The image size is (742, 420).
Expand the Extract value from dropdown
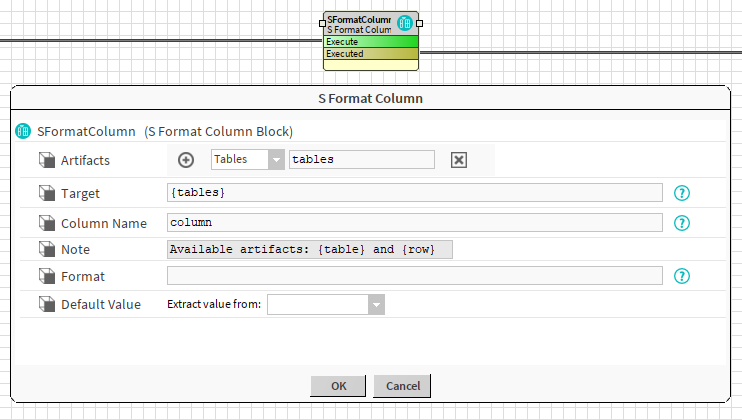click(376, 304)
